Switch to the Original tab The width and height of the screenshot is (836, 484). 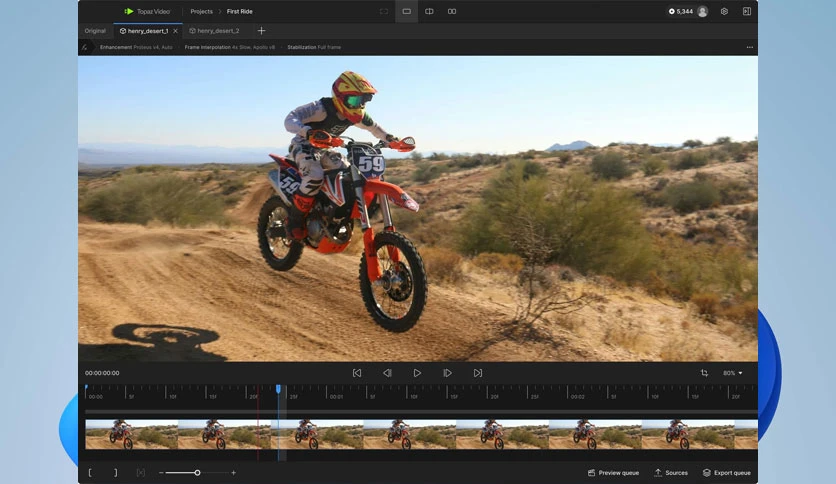(95, 31)
